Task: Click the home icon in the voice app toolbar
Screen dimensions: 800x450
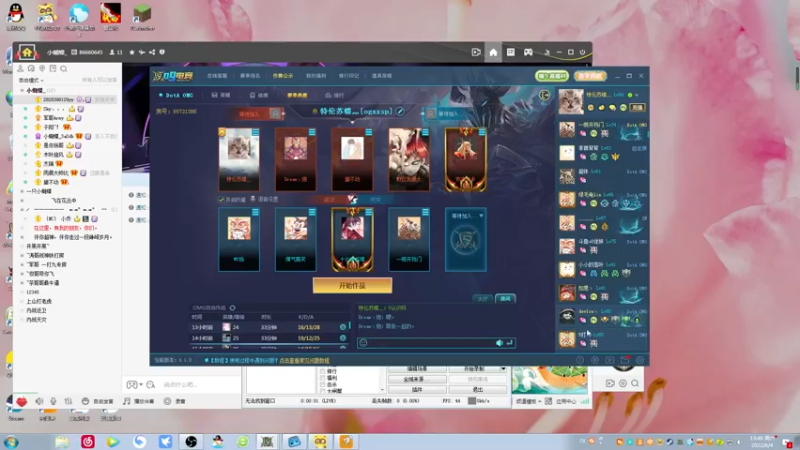Action: (493, 52)
